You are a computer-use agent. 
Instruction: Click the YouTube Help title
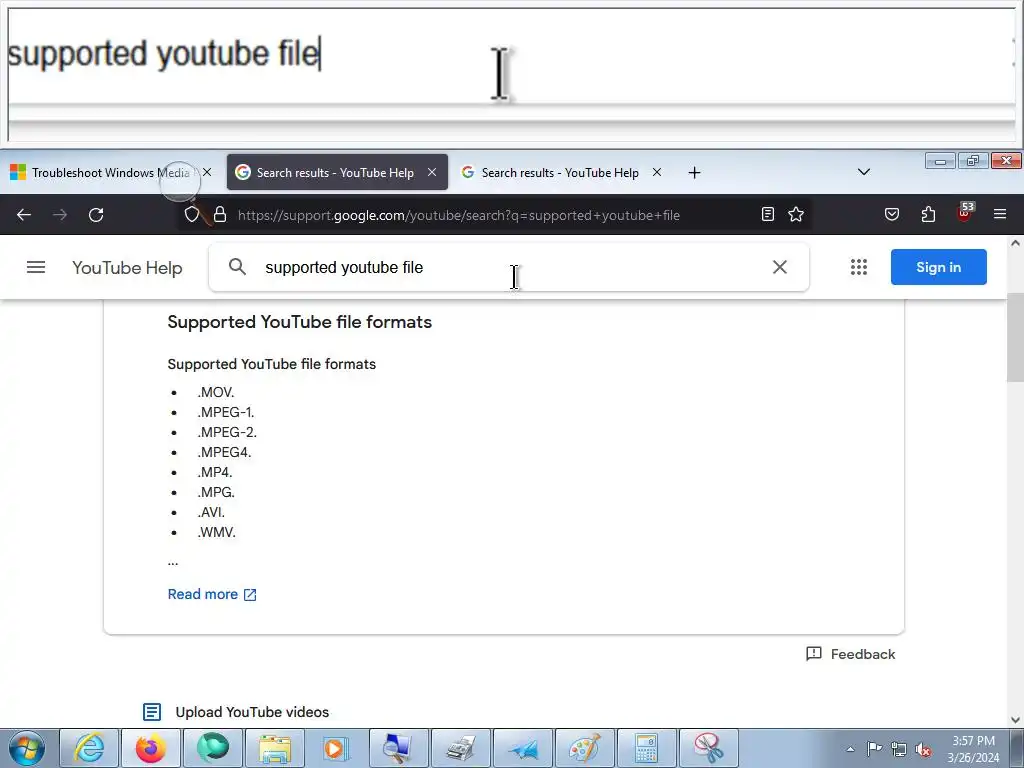[x=127, y=268]
